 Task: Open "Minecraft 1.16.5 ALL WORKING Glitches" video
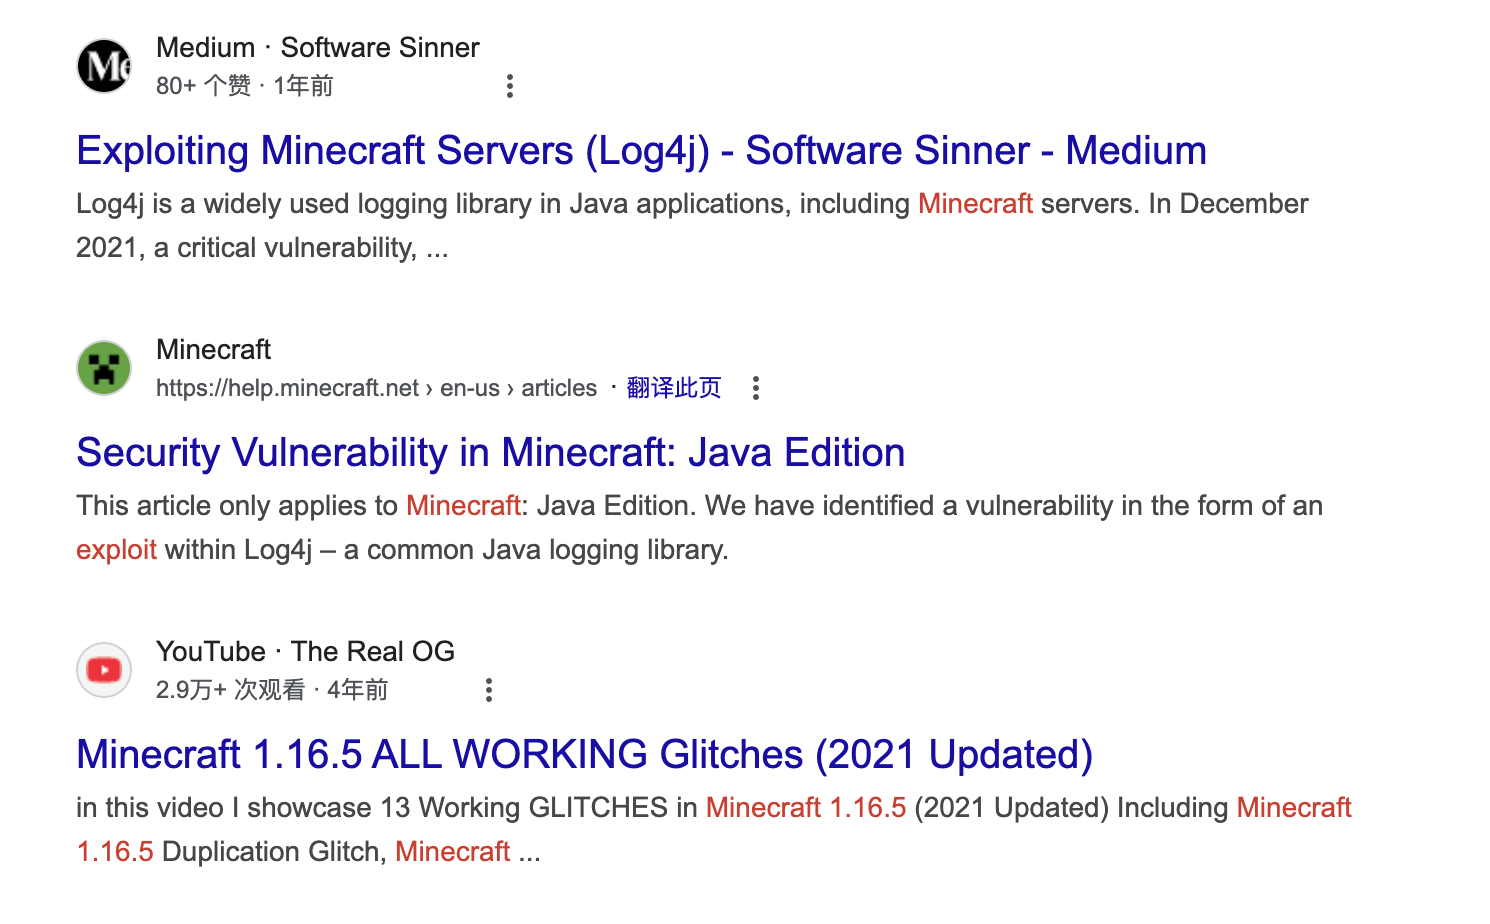(584, 755)
